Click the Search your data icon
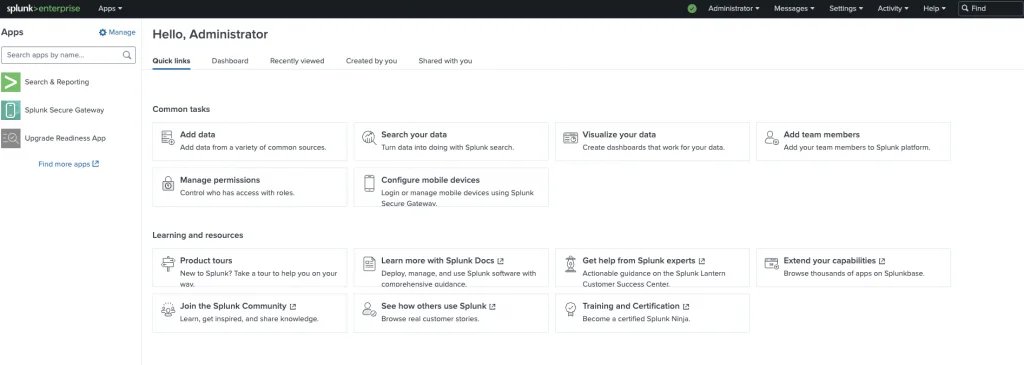Image resolution: width=1024 pixels, height=365 pixels. point(369,138)
